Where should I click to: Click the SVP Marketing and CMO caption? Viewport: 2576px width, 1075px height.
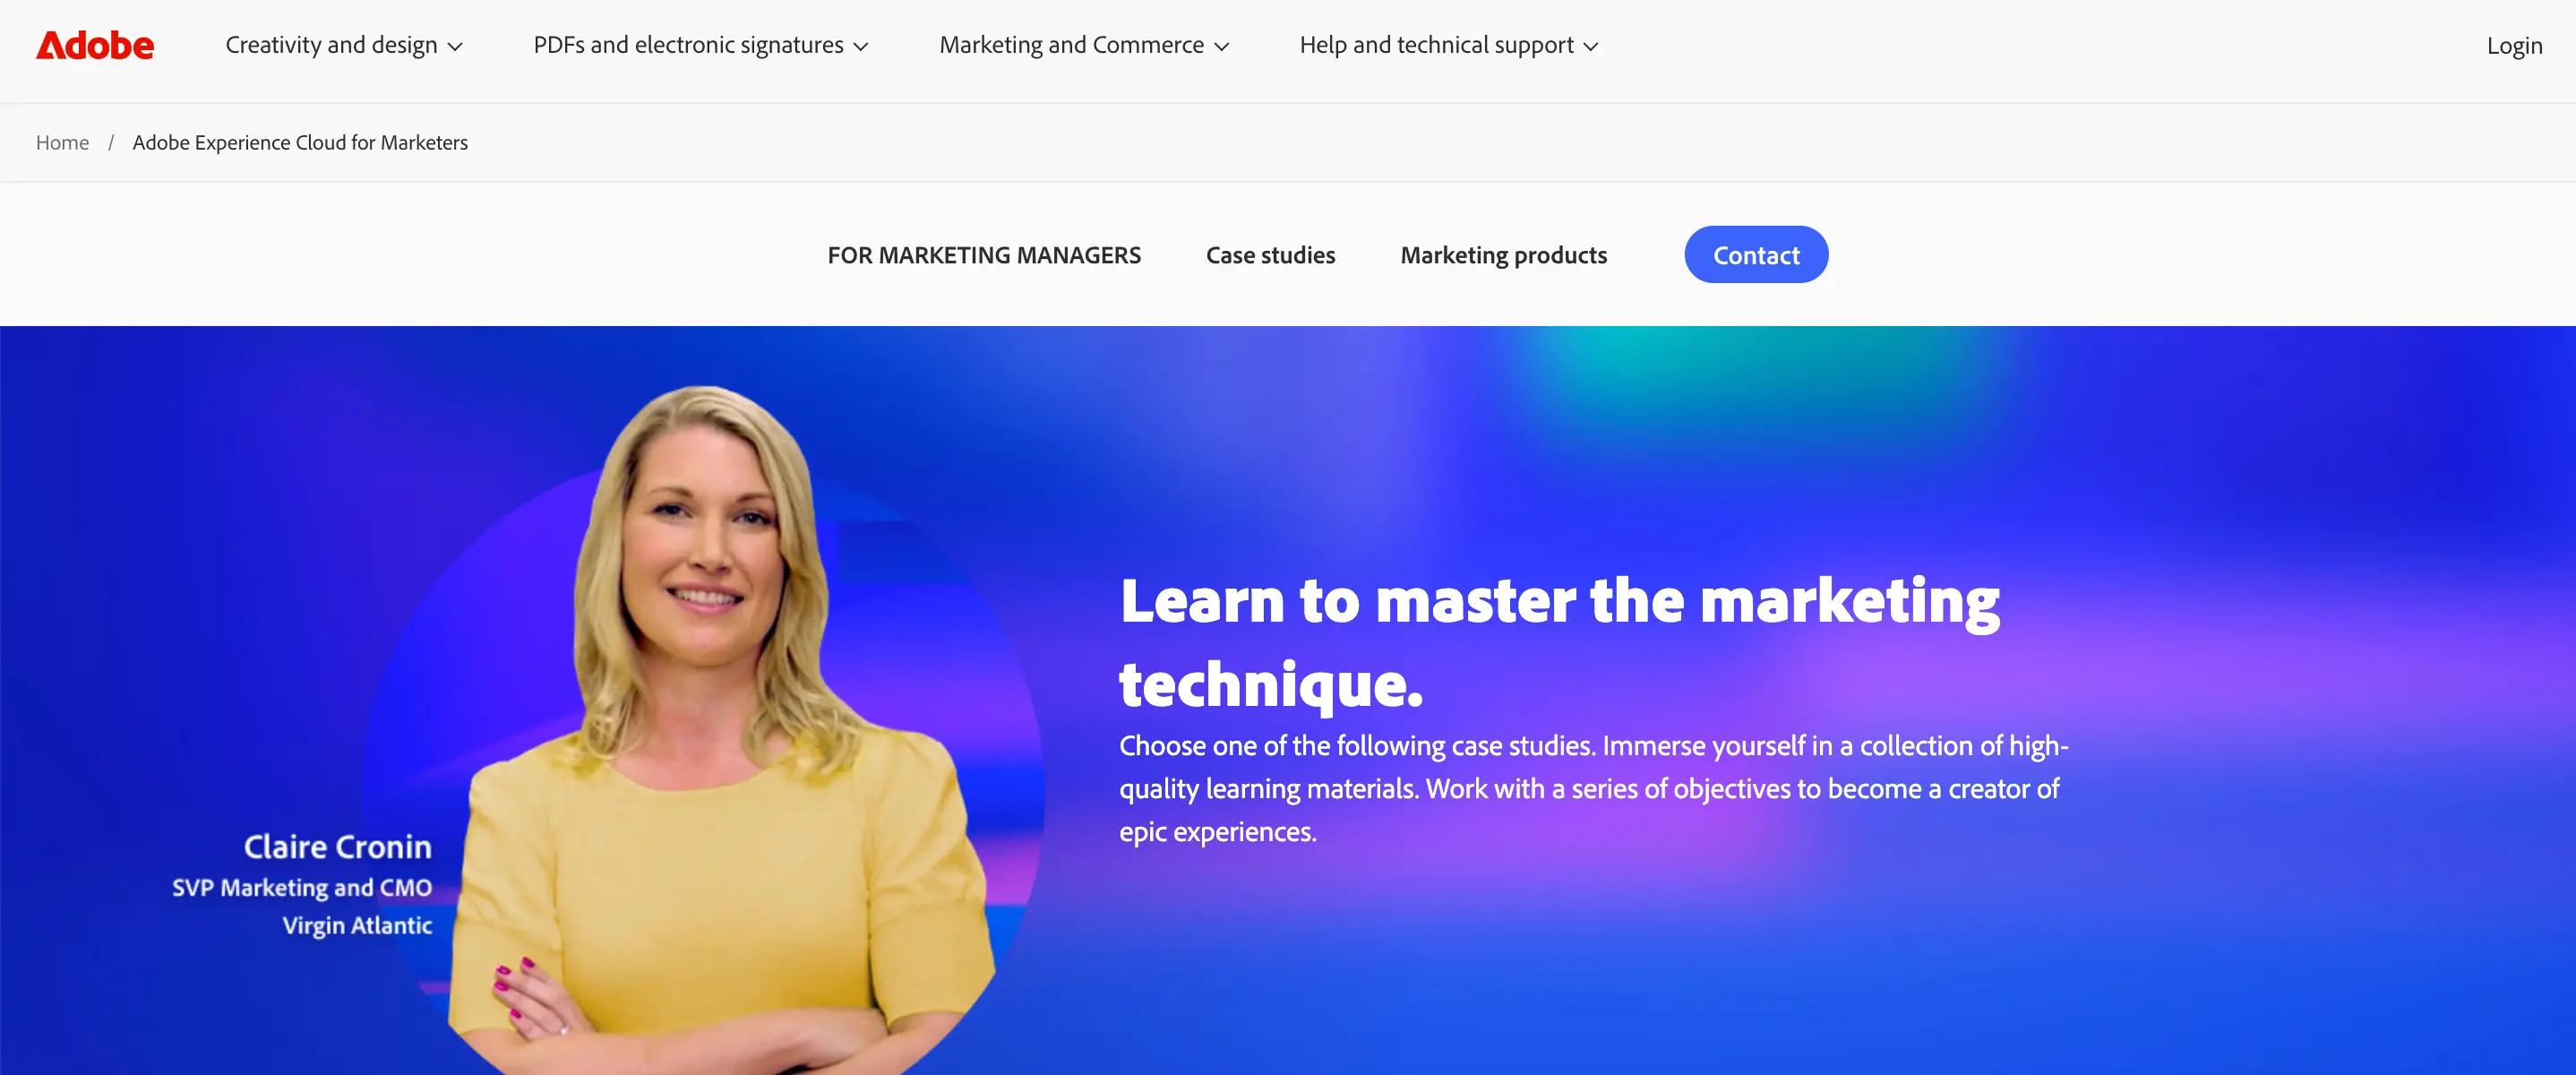pyautogui.click(x=302, y=887)
